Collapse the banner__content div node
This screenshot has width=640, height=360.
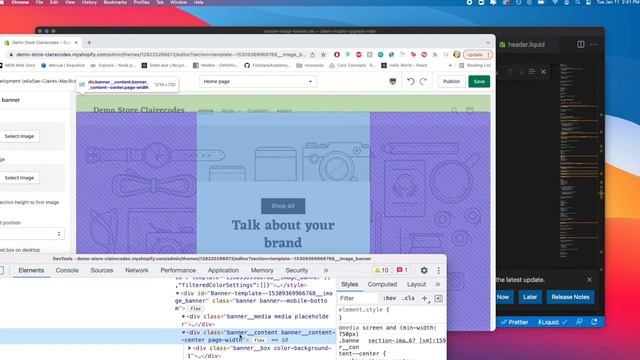click(184, 332)
